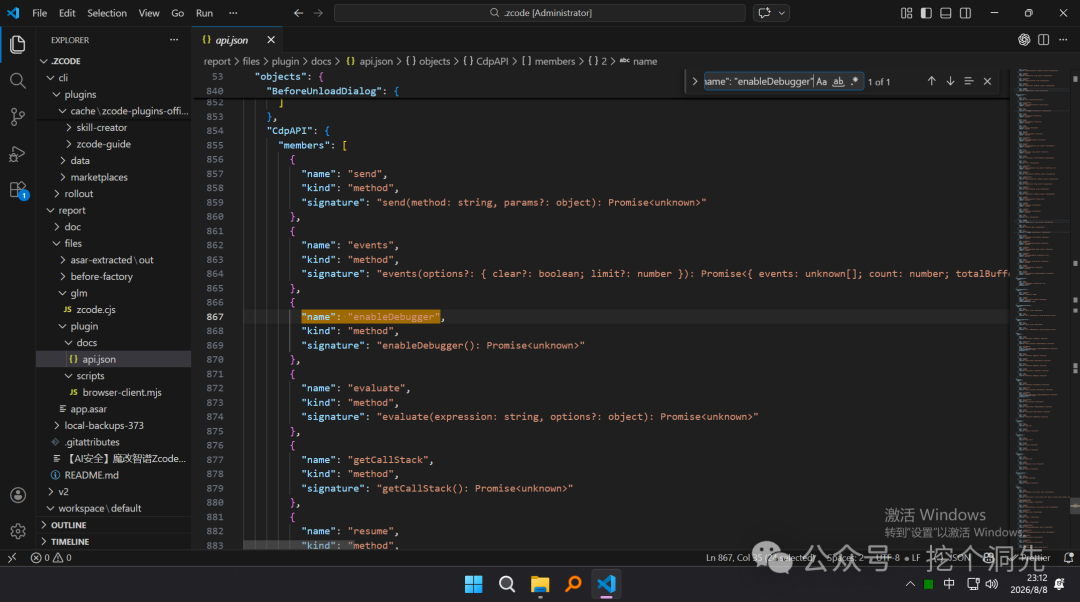Screen dimensions: 1080x602
Task: Open the Selection menu
Action: click(x=107, y=13)
